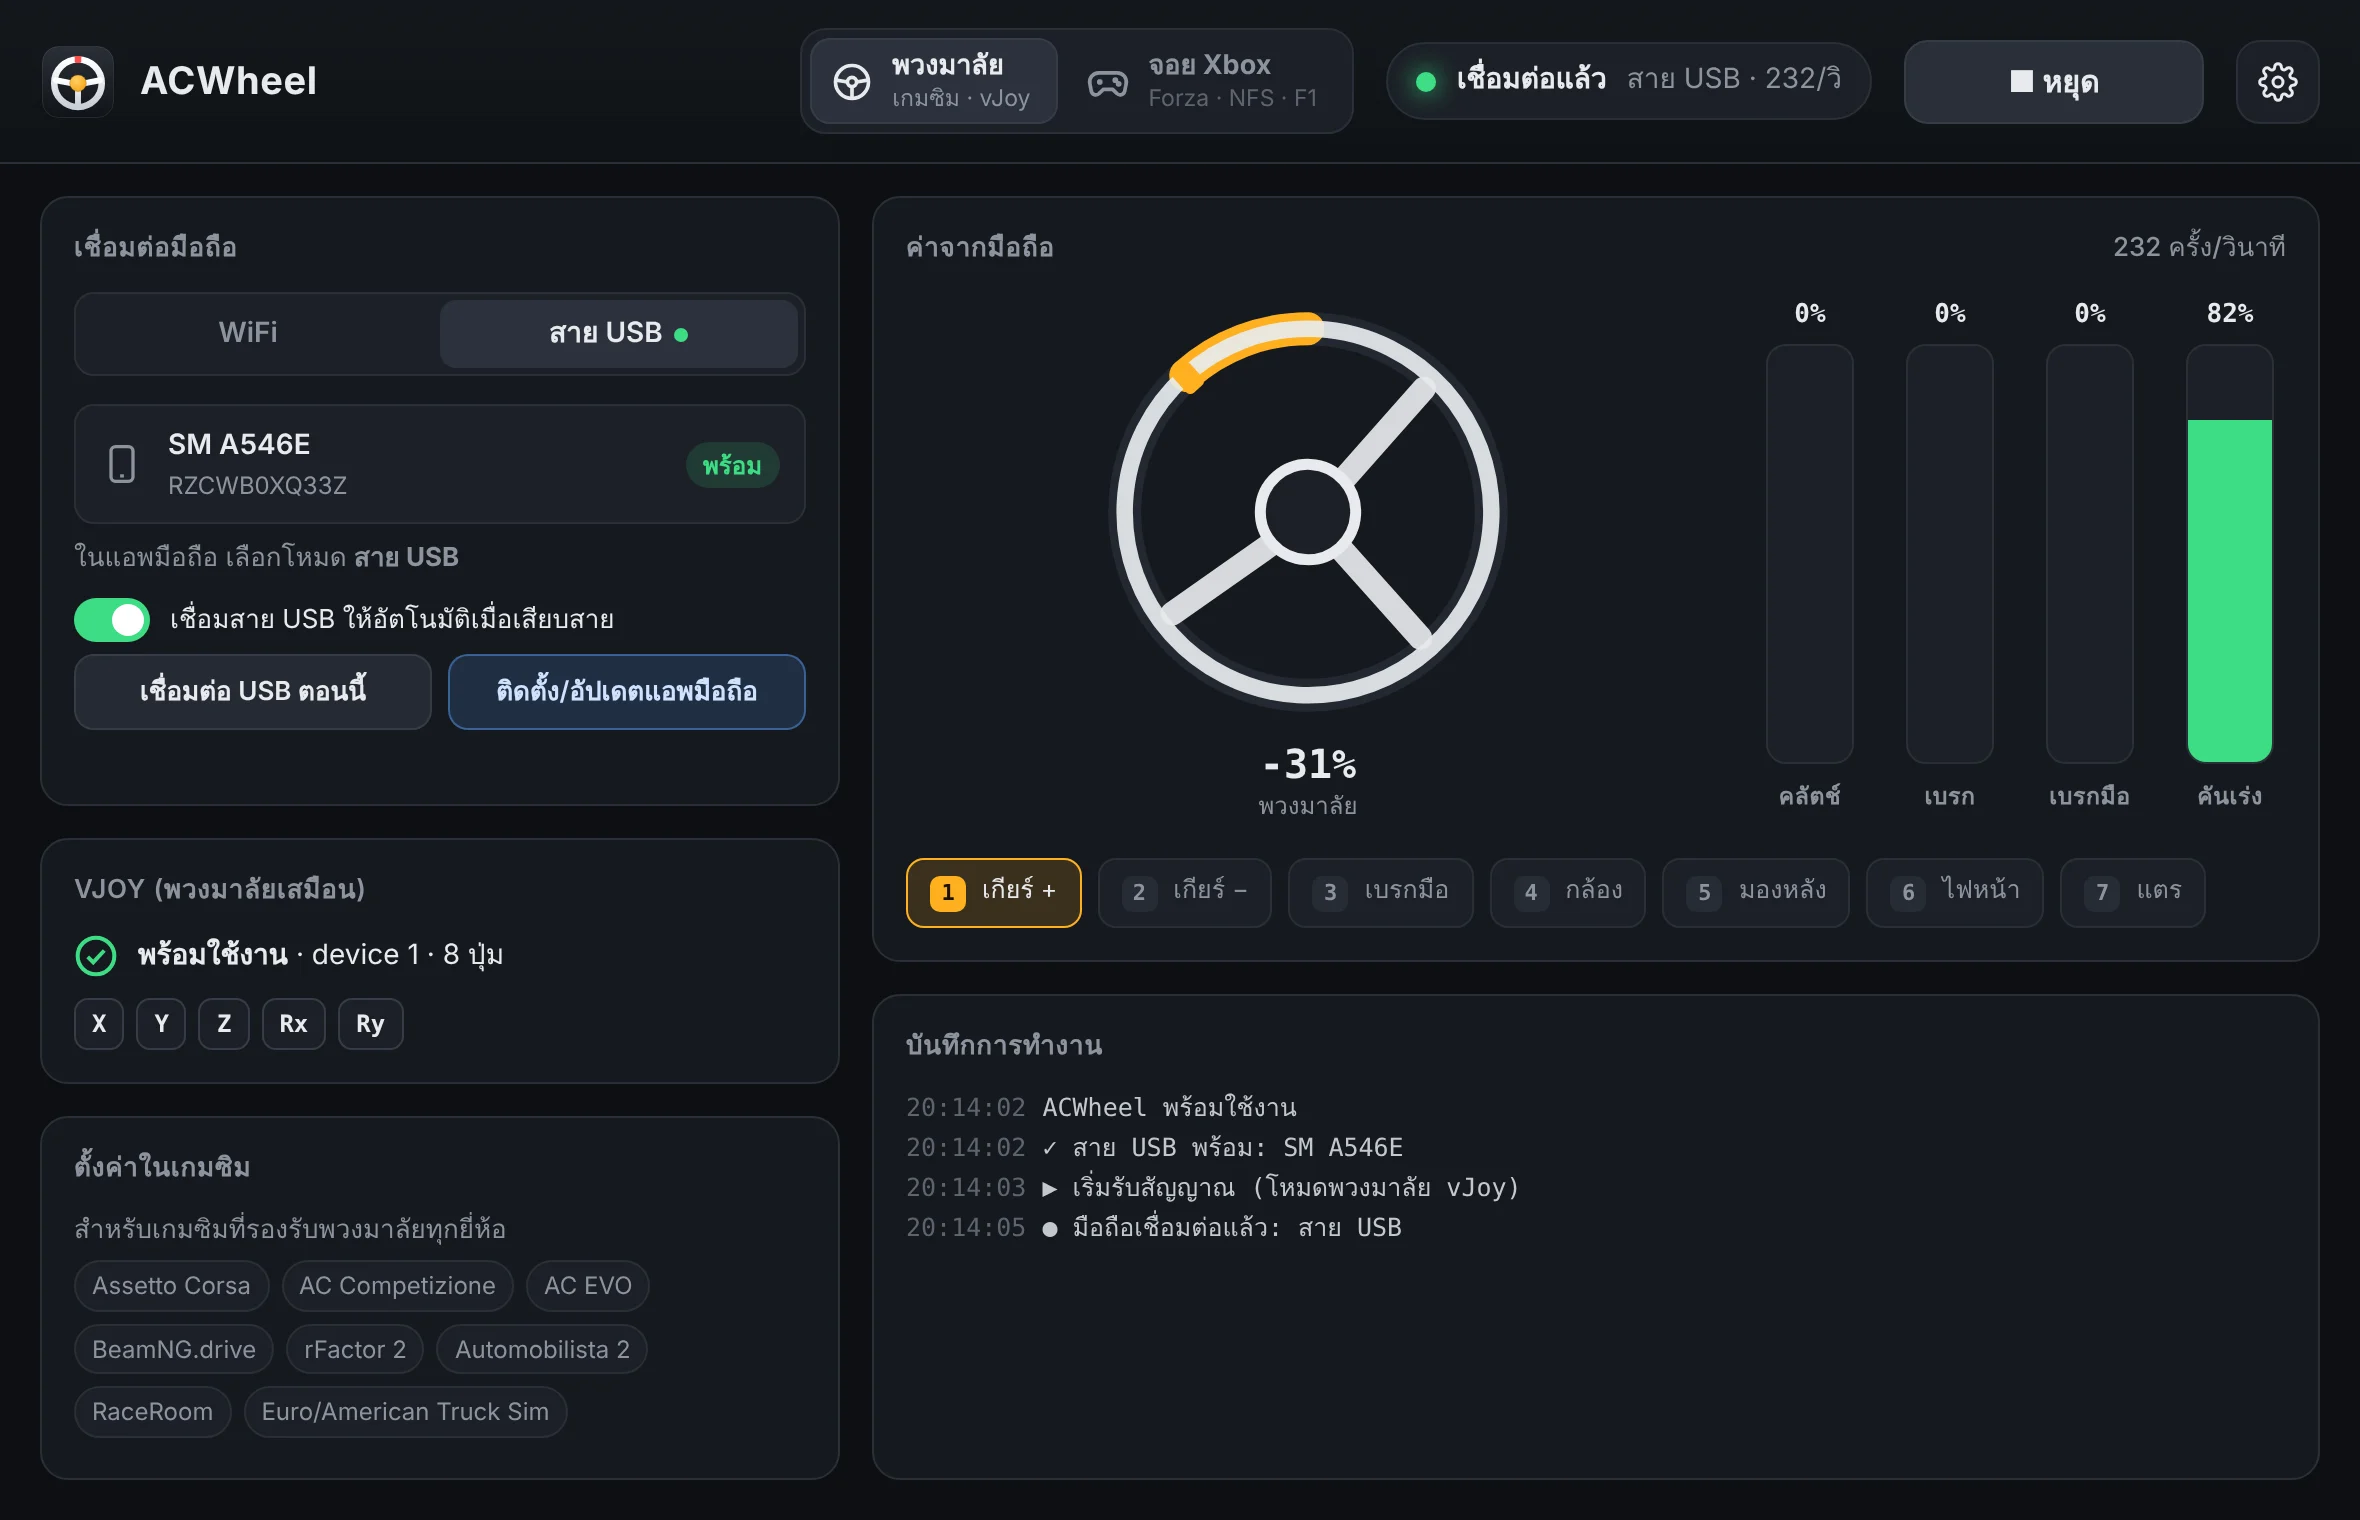Click the Euro/American Truck Sim chip
The image size is (2360, 1520).
point(405,1412)
